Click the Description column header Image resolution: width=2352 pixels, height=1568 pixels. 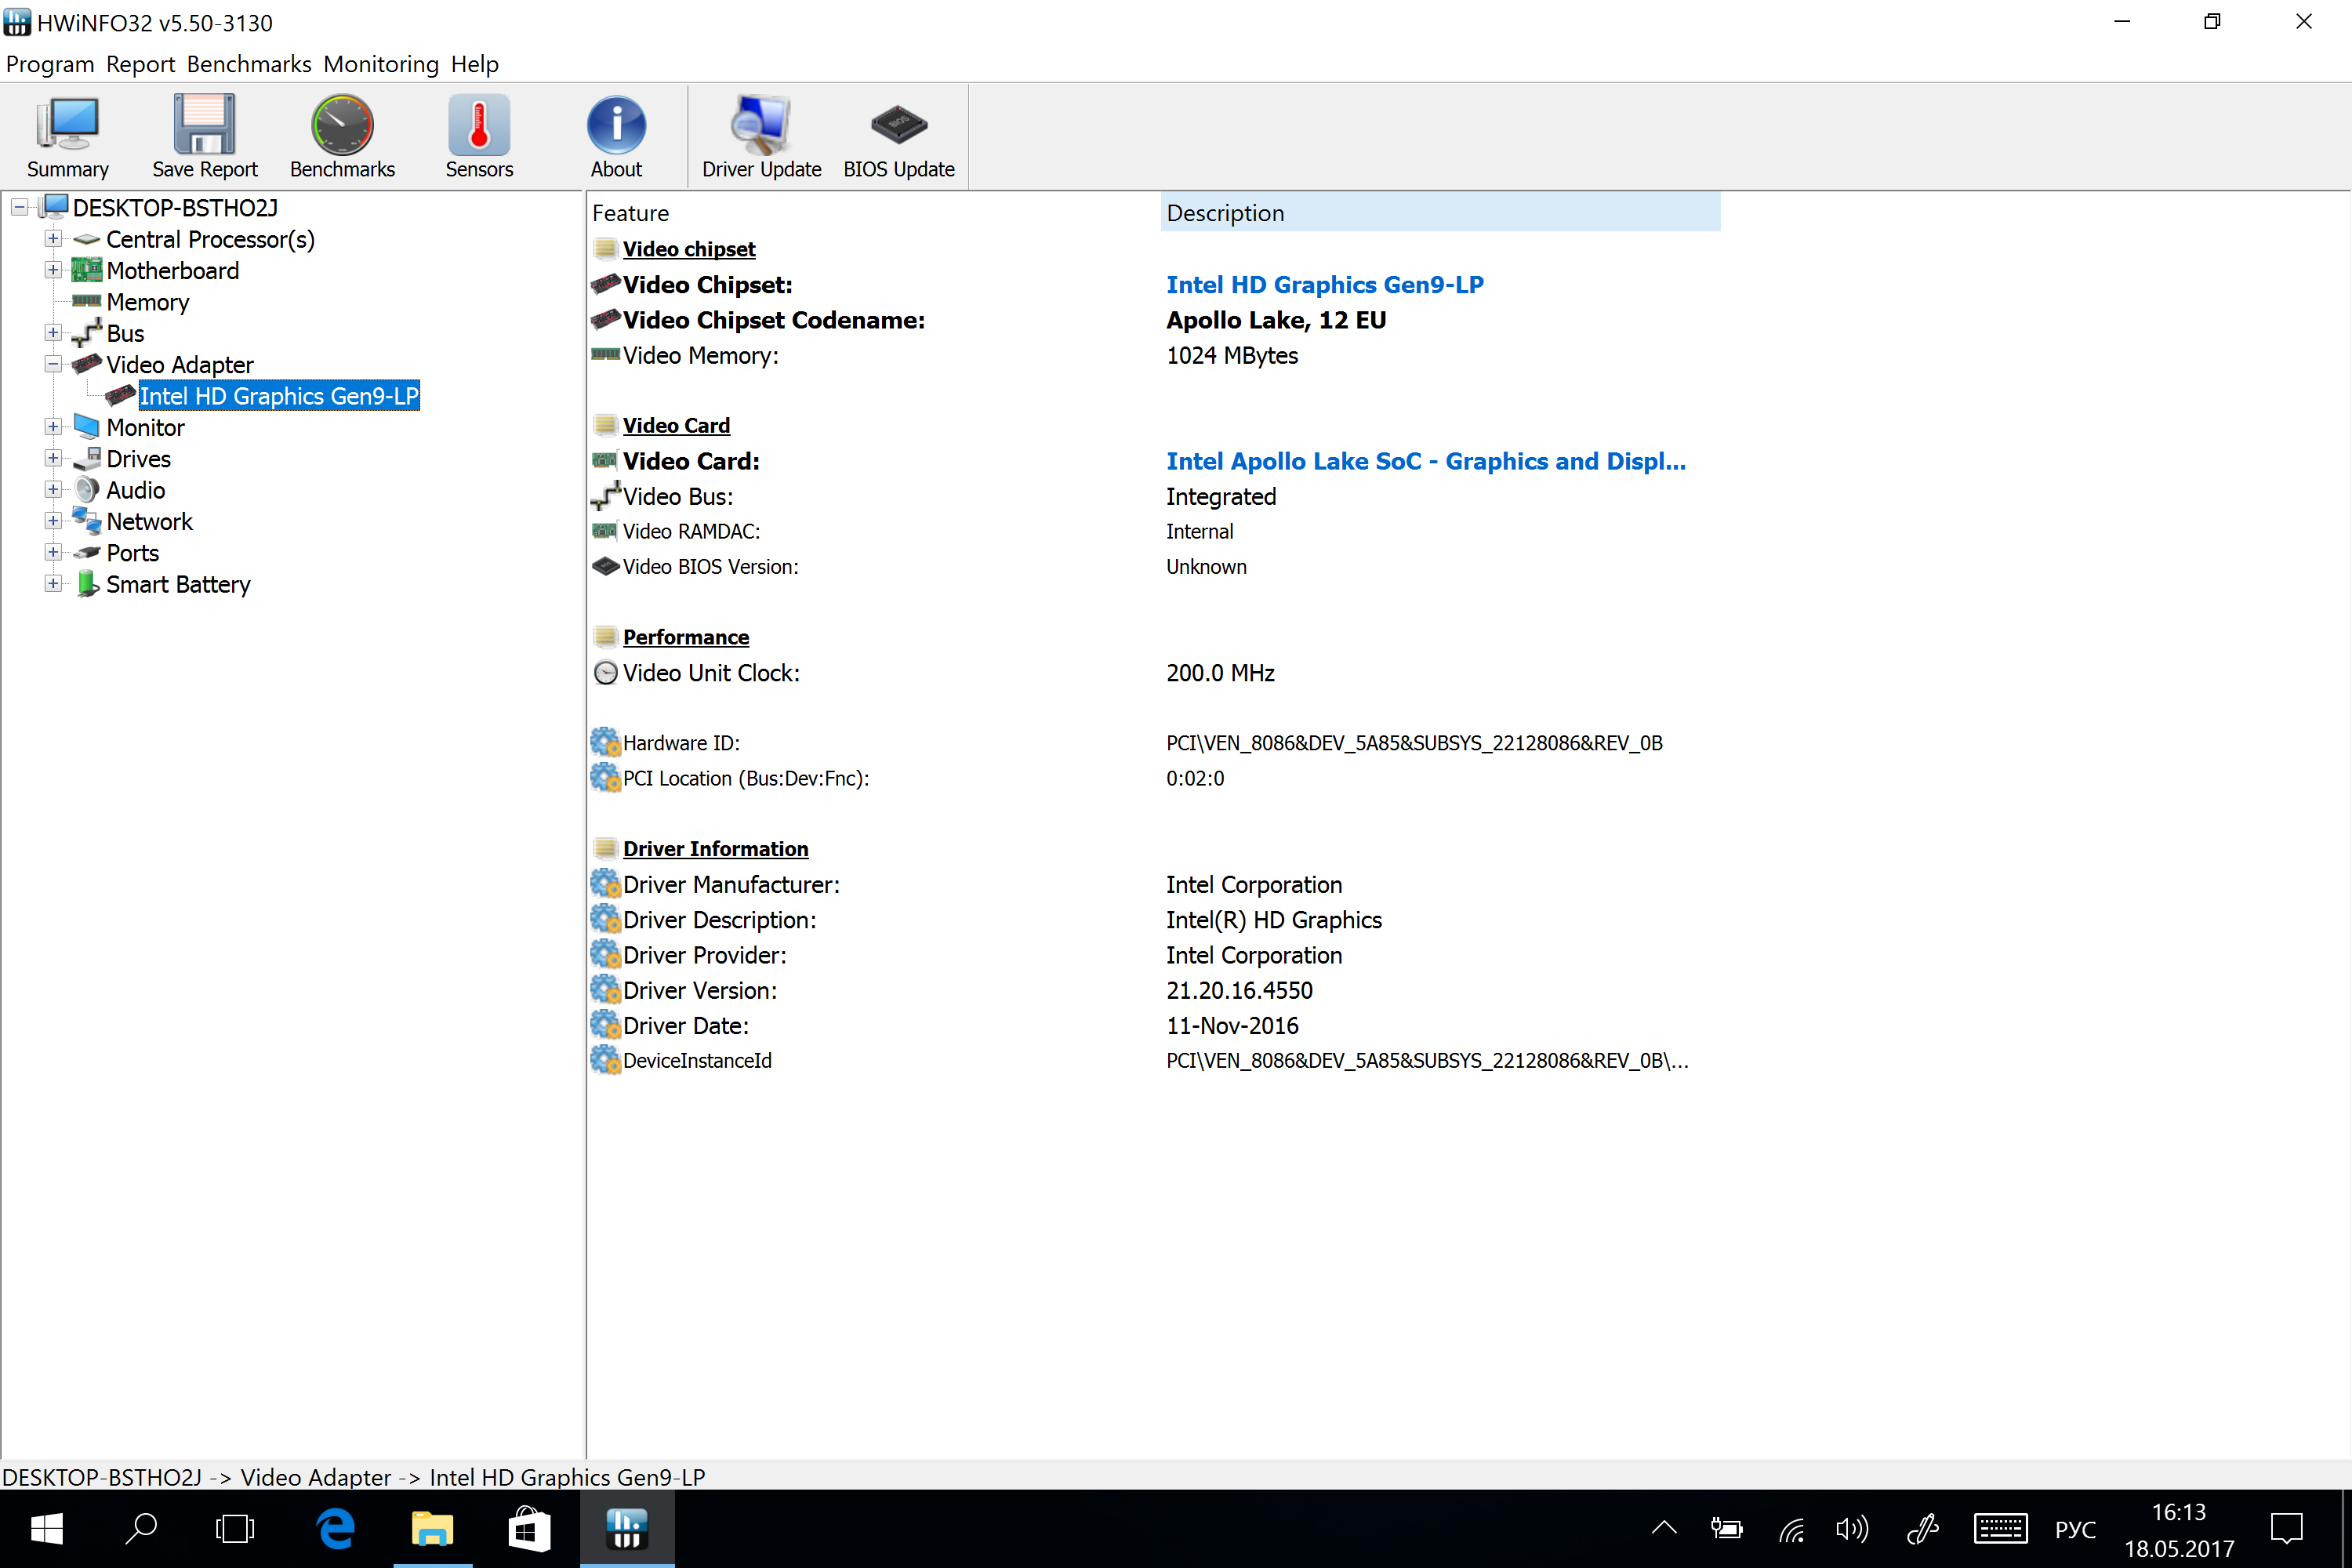pos(1440,213)
